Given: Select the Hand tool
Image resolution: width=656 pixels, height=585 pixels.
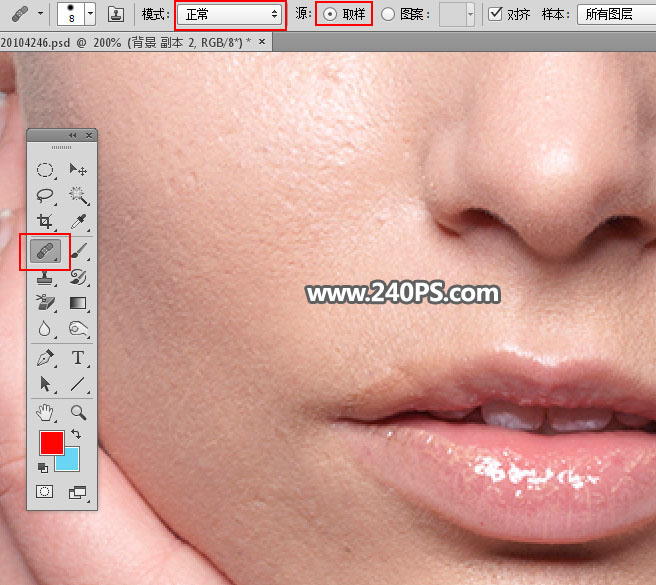Looking at the screenshot, I should pos(45,413).
